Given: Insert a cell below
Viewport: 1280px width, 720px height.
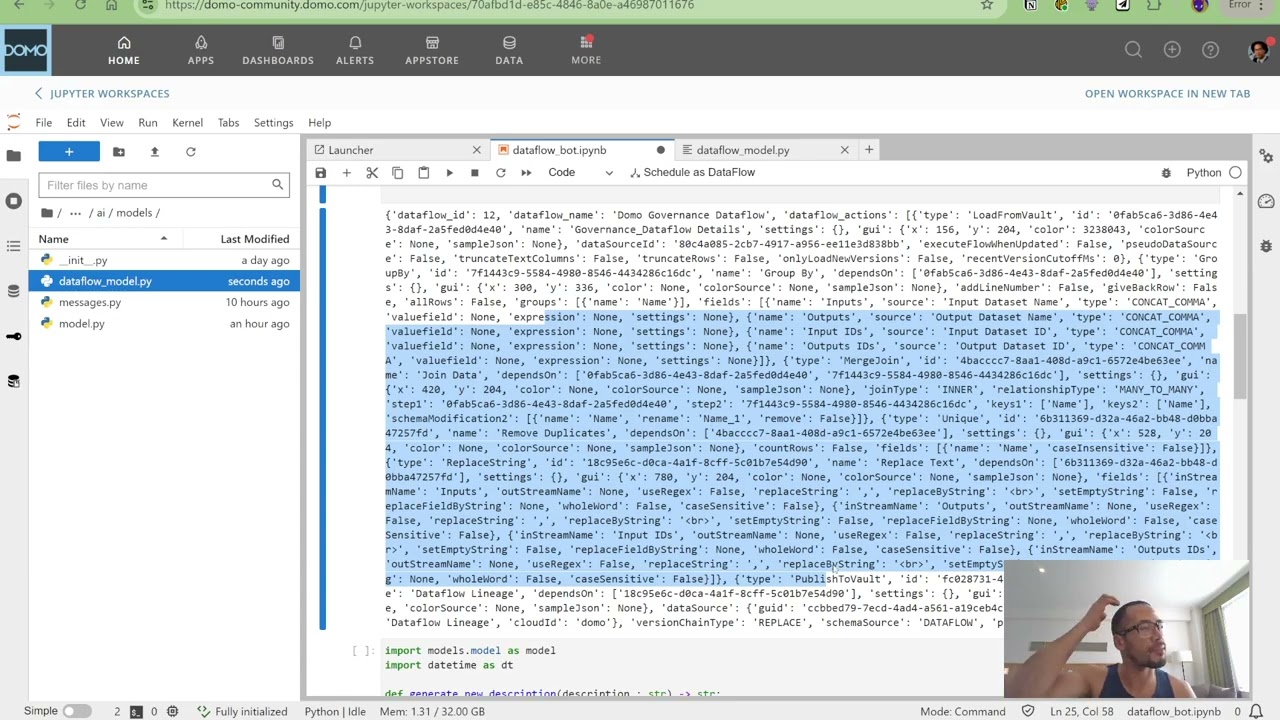Looking at the screenshot, I should click(x=346, y=172).
